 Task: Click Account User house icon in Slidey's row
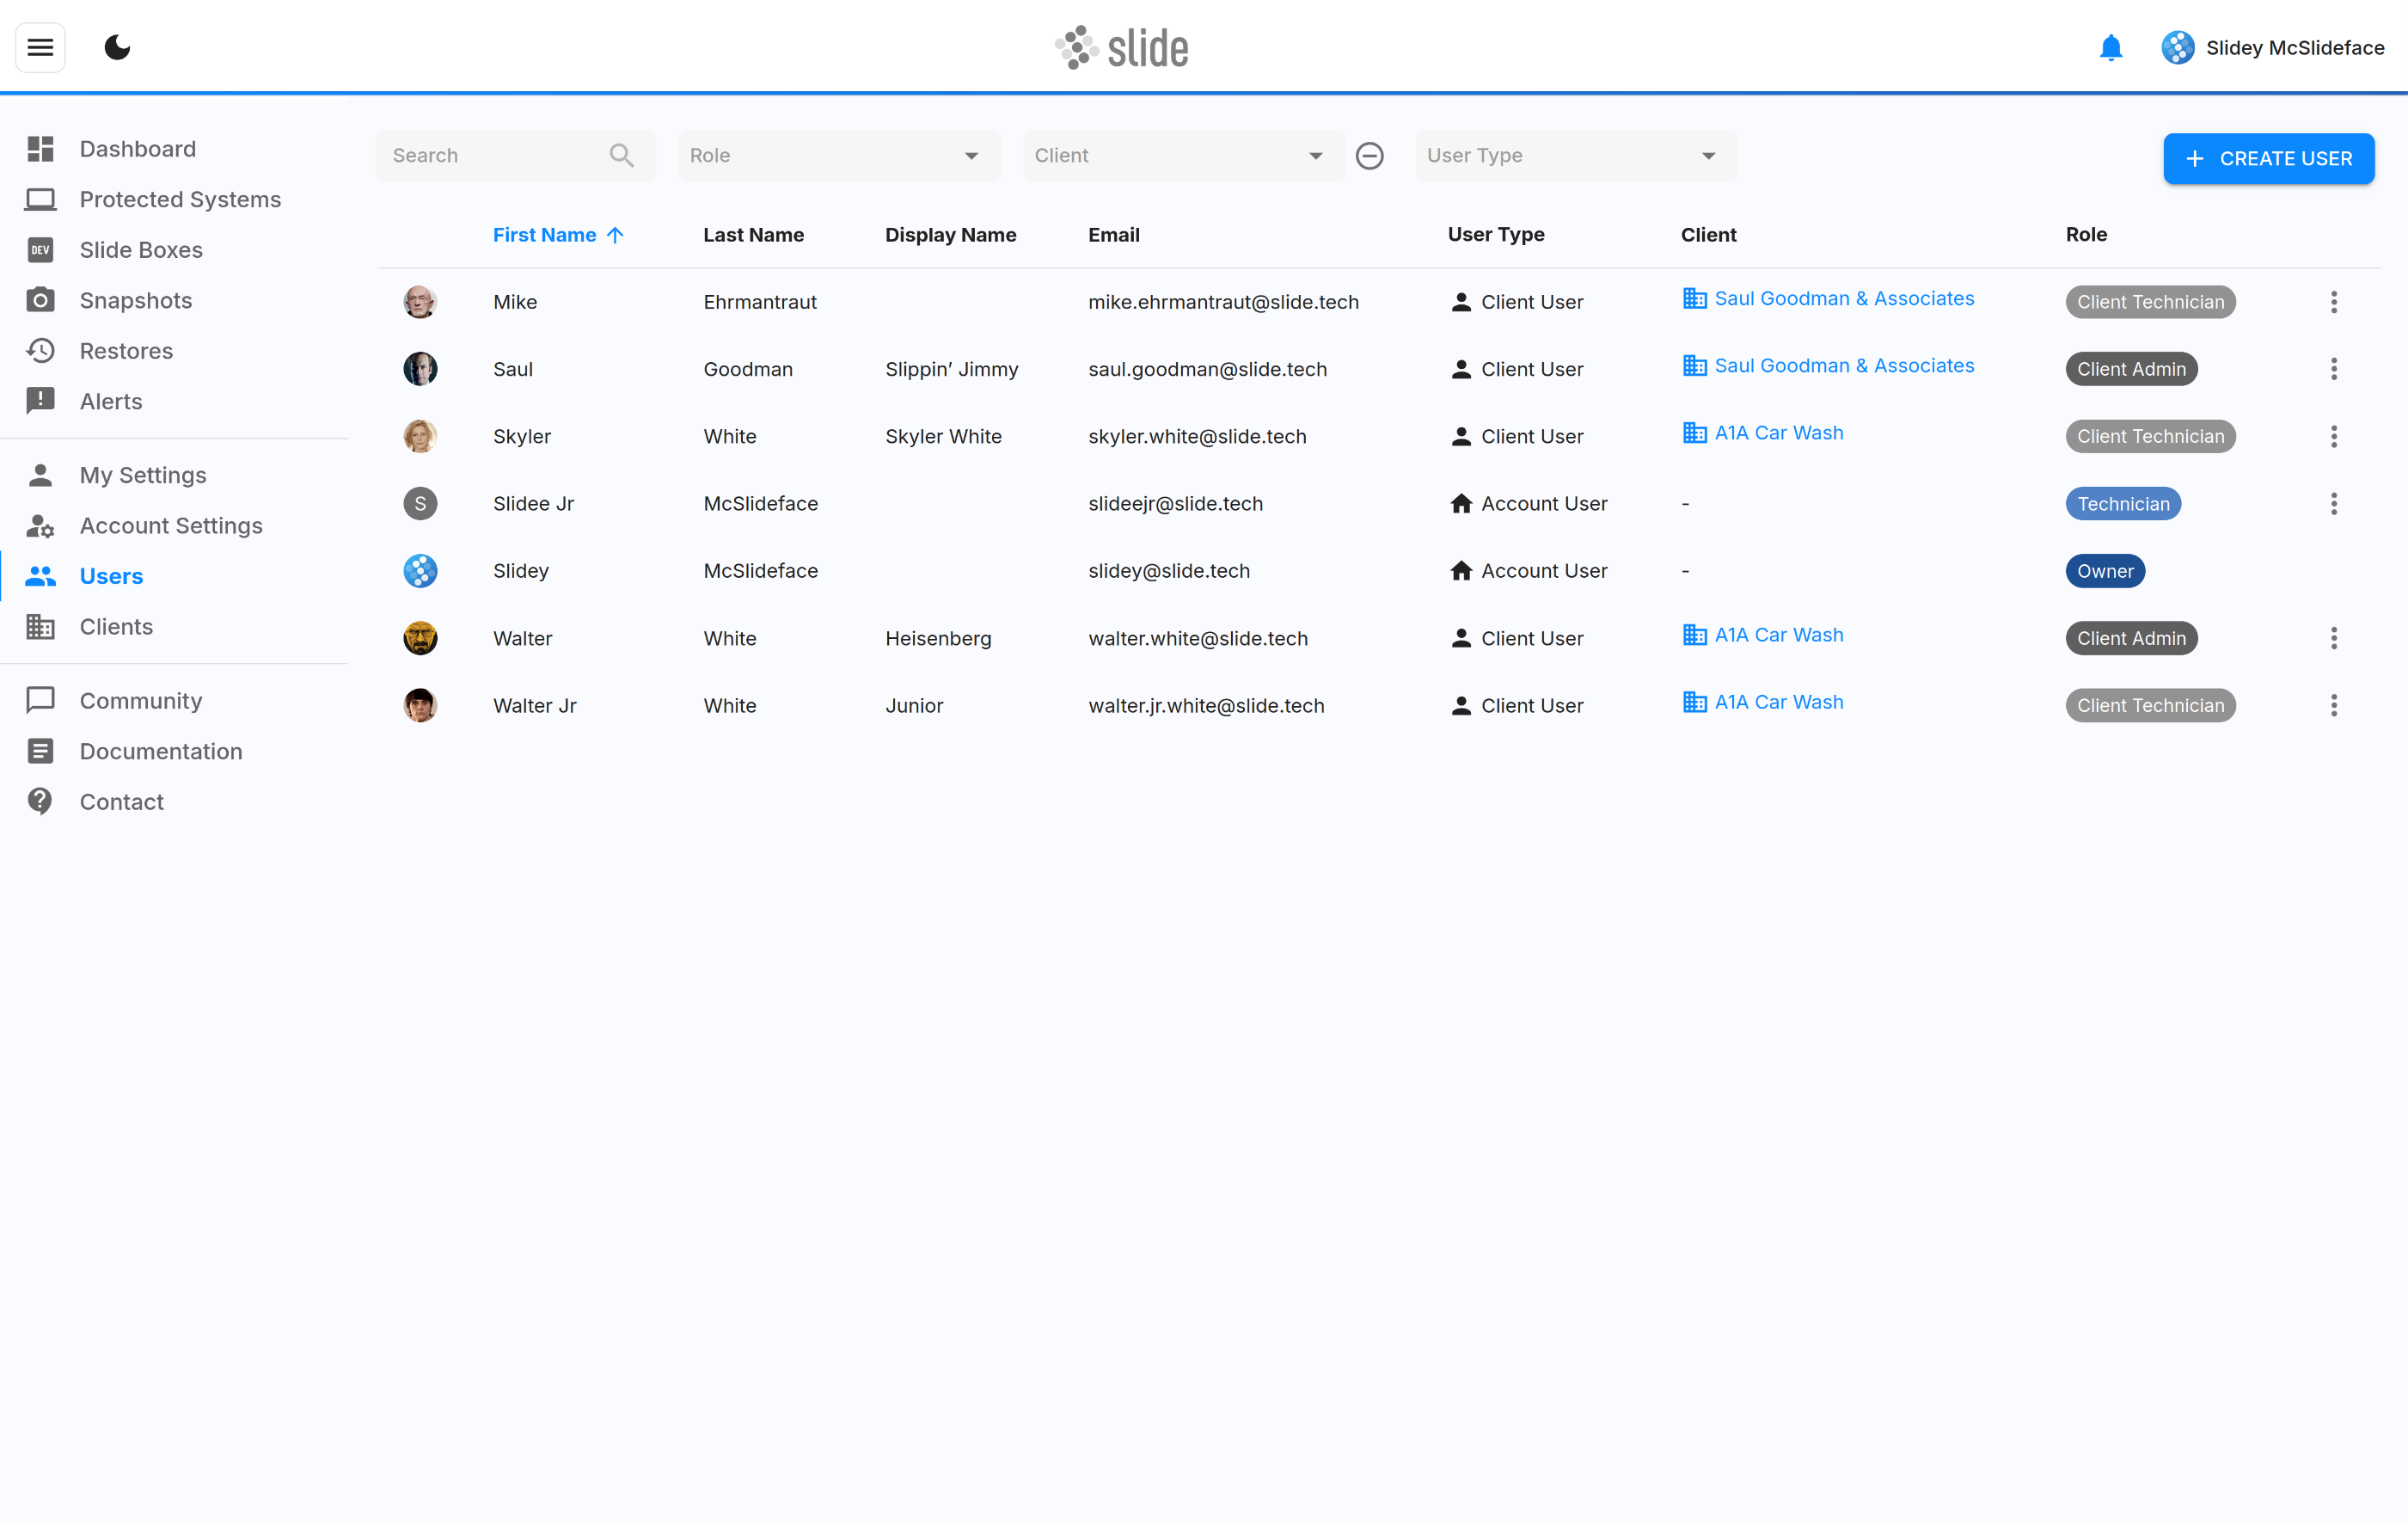(1460, 571)
